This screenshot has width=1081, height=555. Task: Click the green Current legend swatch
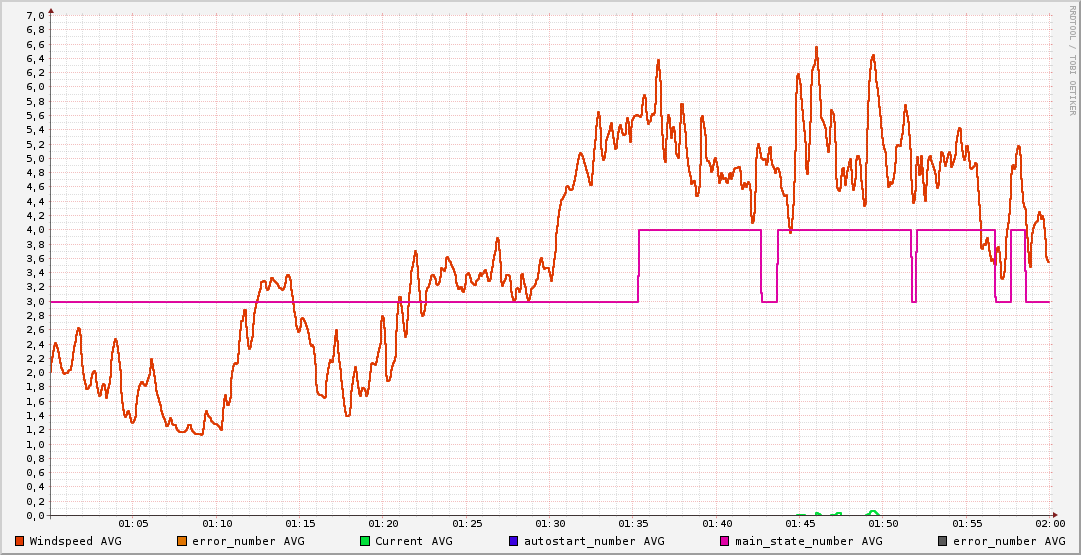pyautogui.click(x=365, y=541)
